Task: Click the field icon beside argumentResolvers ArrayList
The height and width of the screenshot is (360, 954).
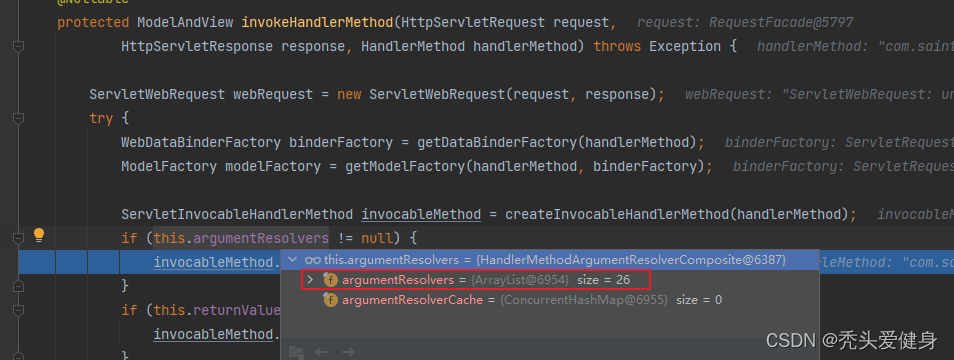Action: click(x=330, y=280)
